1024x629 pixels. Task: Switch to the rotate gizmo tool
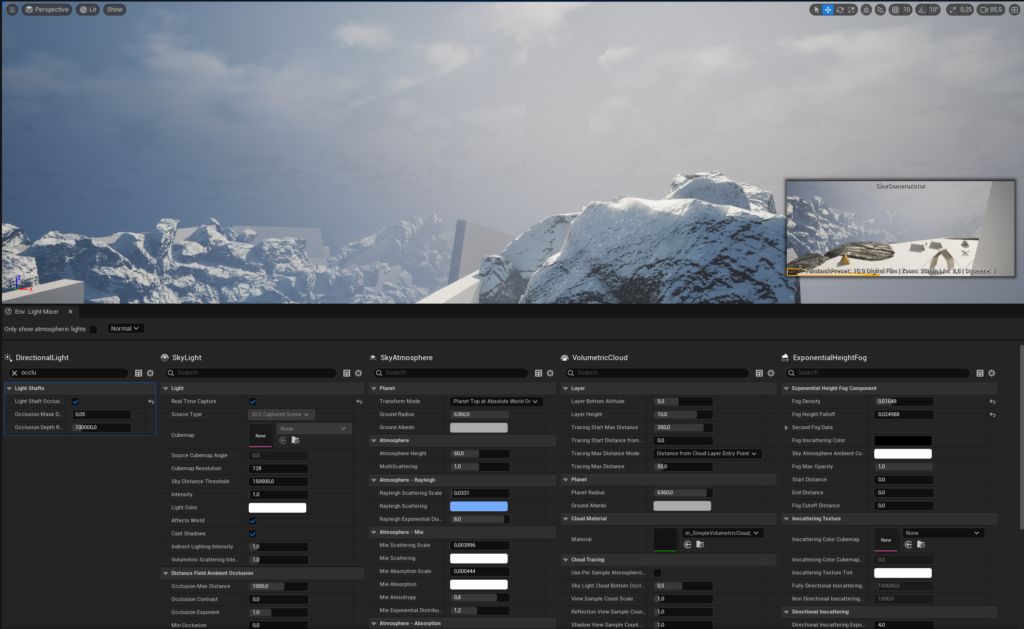coord(839,9)
